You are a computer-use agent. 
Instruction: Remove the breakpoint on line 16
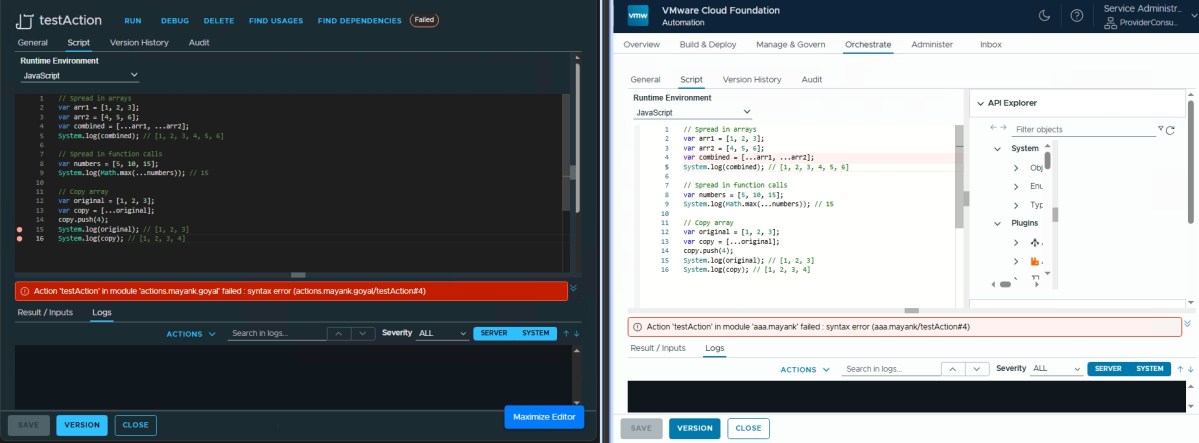click(19, 239)
